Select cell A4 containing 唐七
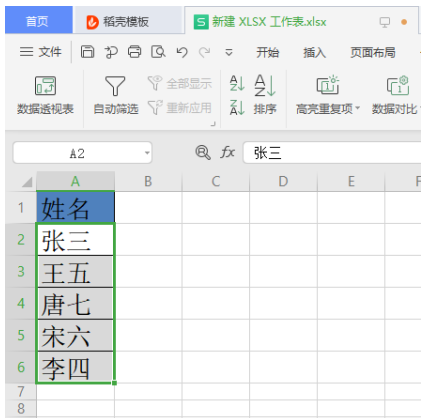Screen dimensions: 425x418 (x=75, y=304)
